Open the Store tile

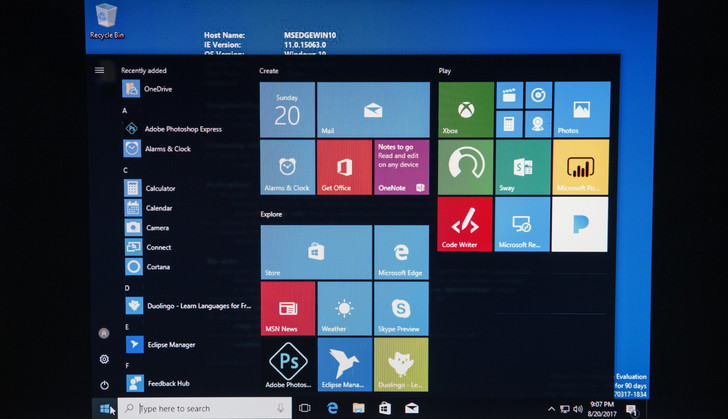coord(315,252)
